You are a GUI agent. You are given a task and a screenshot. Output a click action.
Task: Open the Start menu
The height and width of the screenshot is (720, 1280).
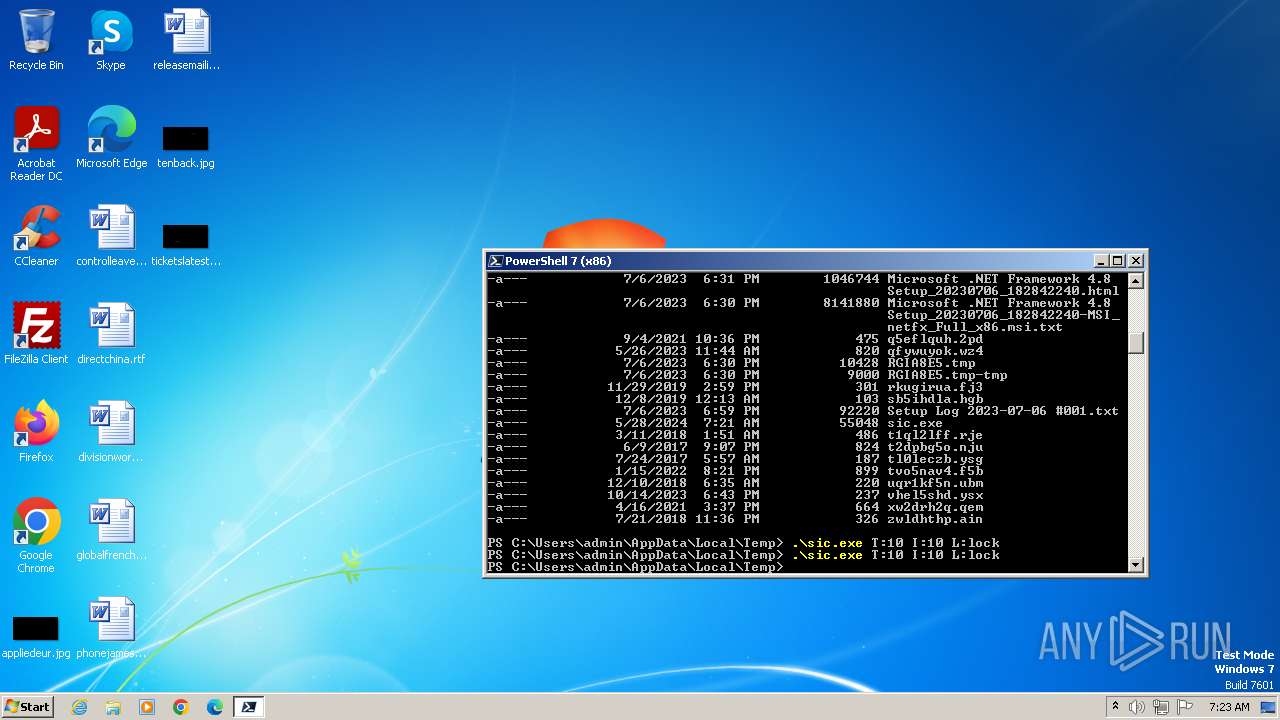pyautogui.click(x=28, y=706)
